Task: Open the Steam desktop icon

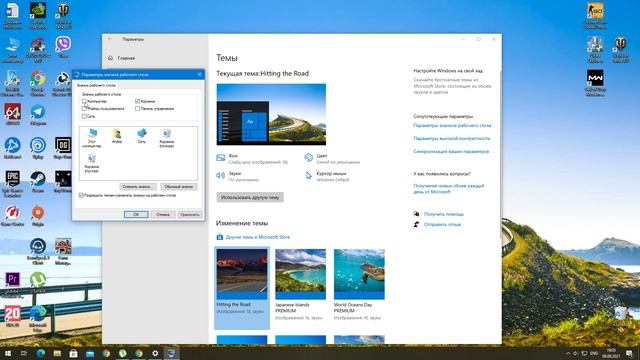Action: [x=38, y=182]
